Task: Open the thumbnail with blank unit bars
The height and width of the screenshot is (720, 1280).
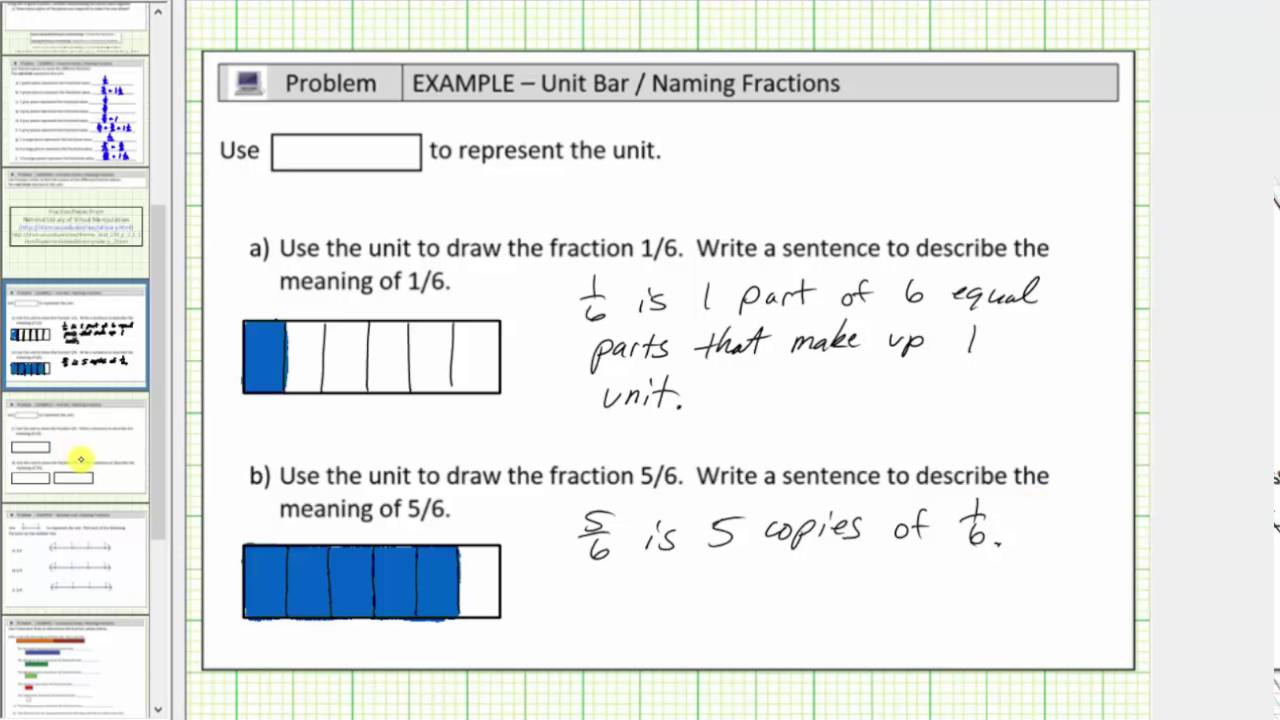Action: click(x=76, y=447)
